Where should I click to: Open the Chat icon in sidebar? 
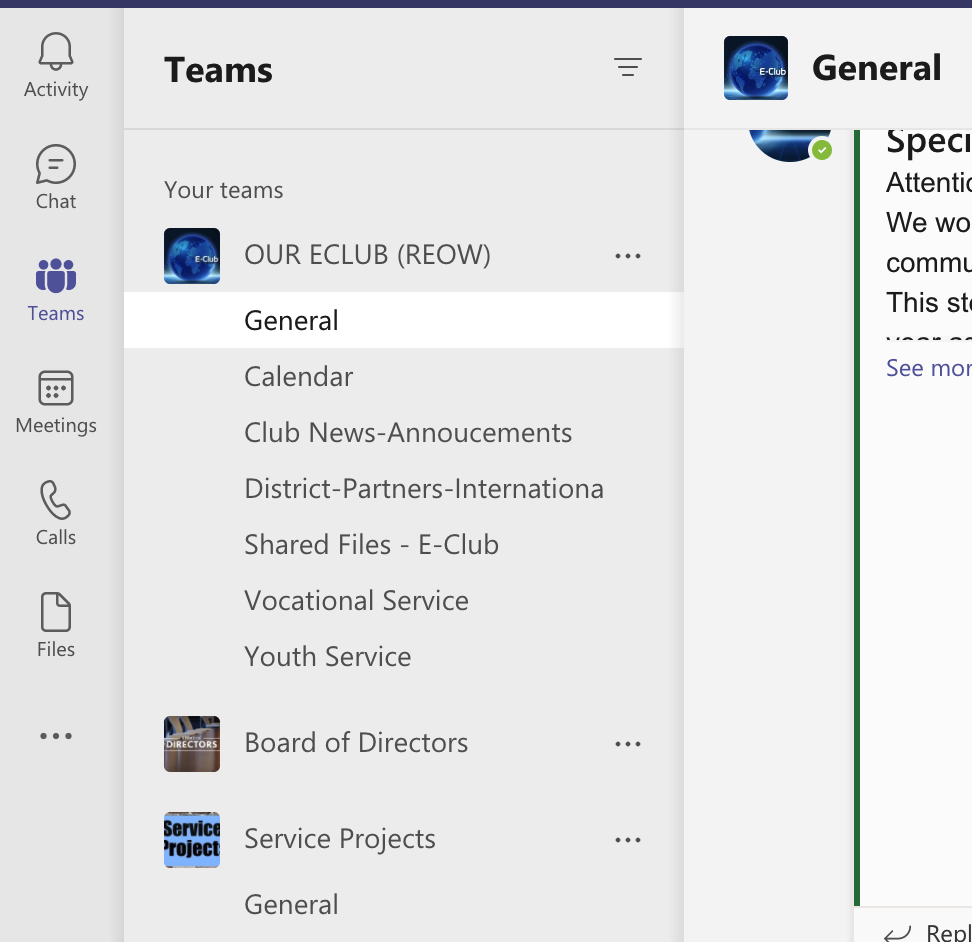coord(56,178)
